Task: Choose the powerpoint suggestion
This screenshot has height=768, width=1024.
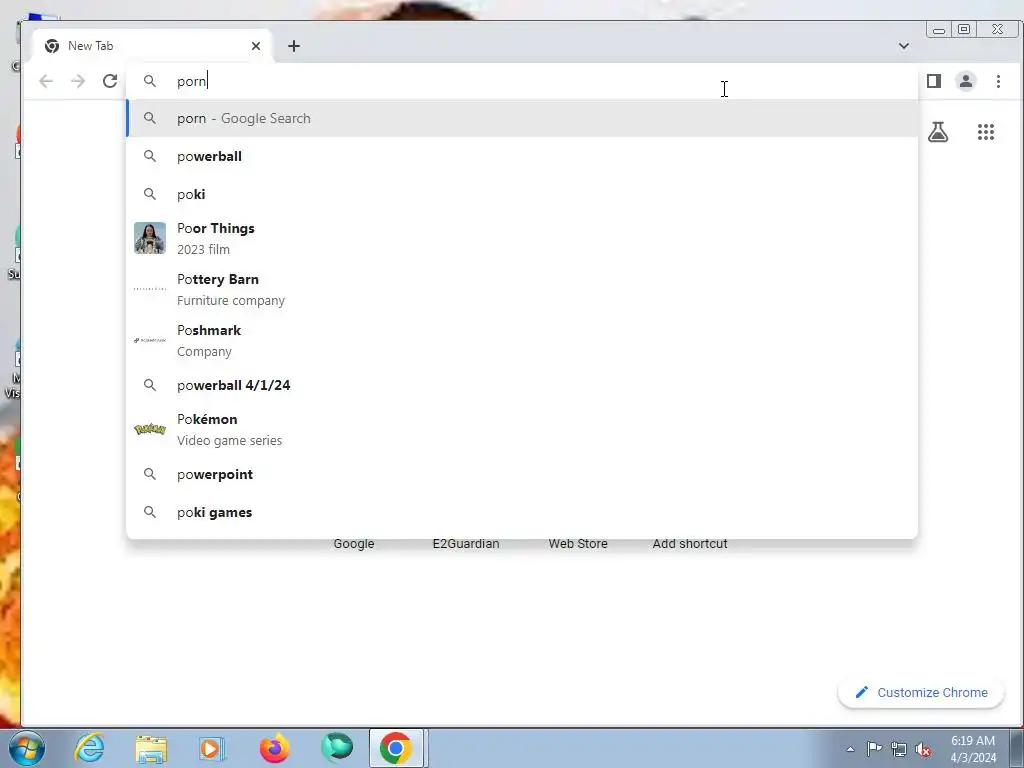Action: (522, 474)
